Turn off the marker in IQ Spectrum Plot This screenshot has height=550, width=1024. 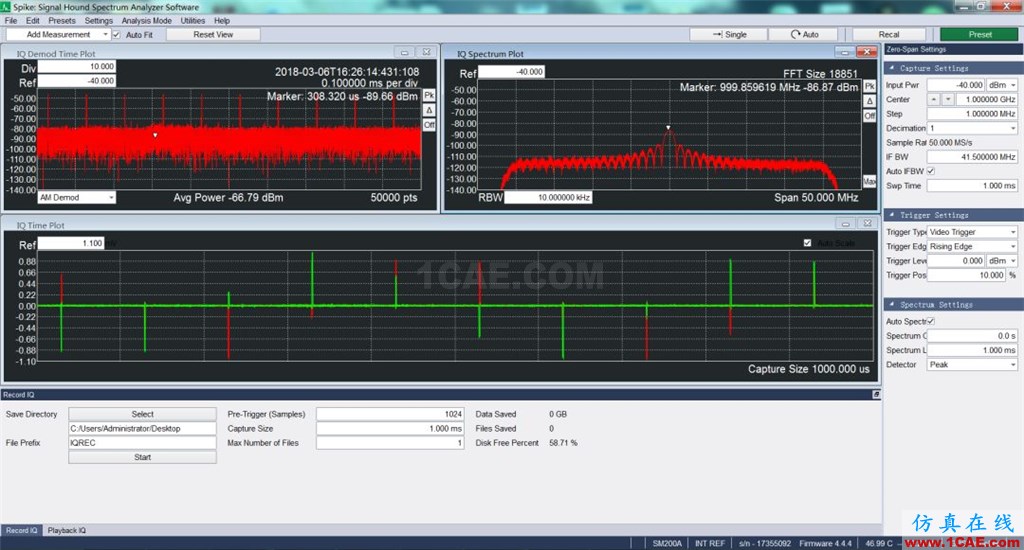coord(870,116)
